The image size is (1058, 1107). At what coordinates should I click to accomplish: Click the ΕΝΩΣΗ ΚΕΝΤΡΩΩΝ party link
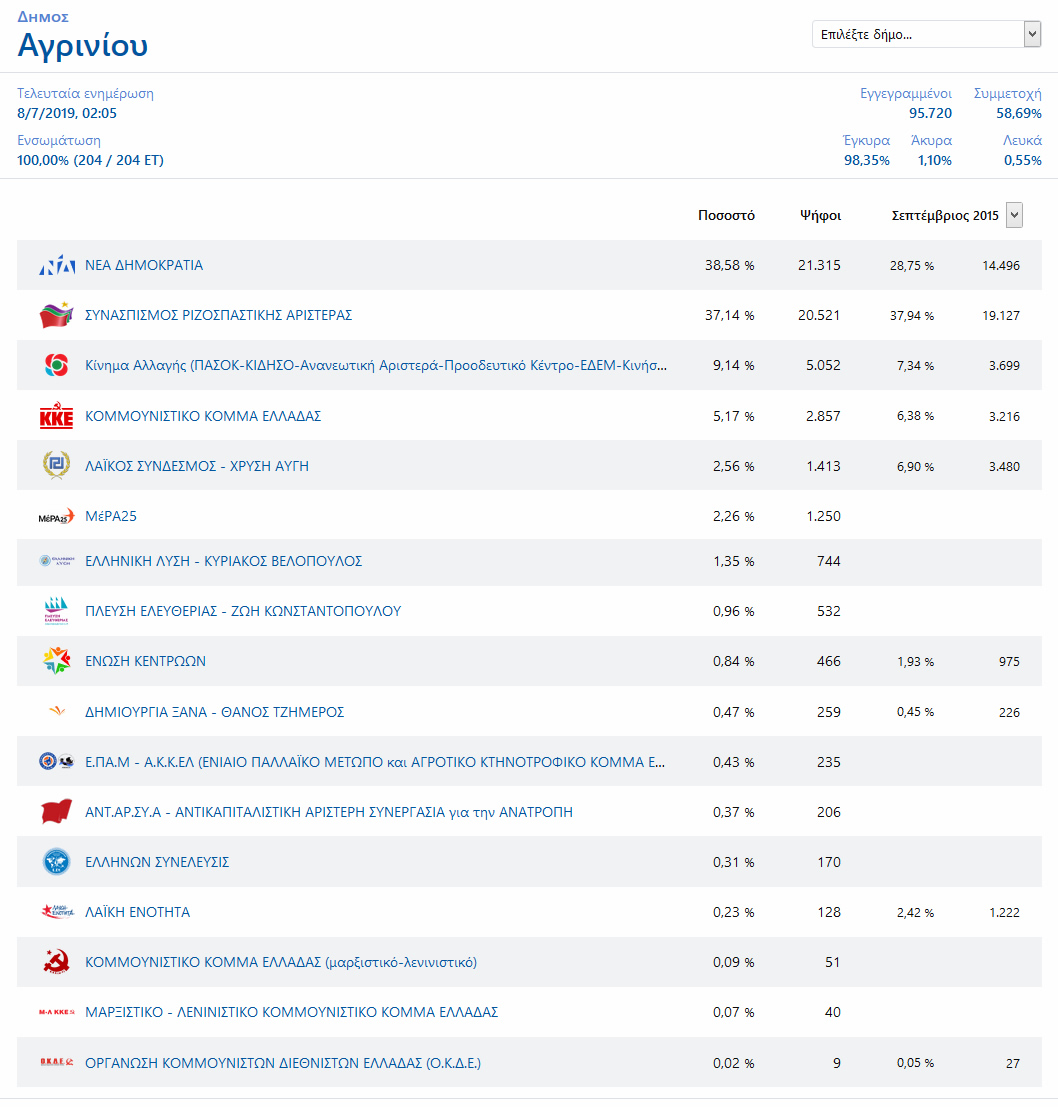(x=145, y=662)
